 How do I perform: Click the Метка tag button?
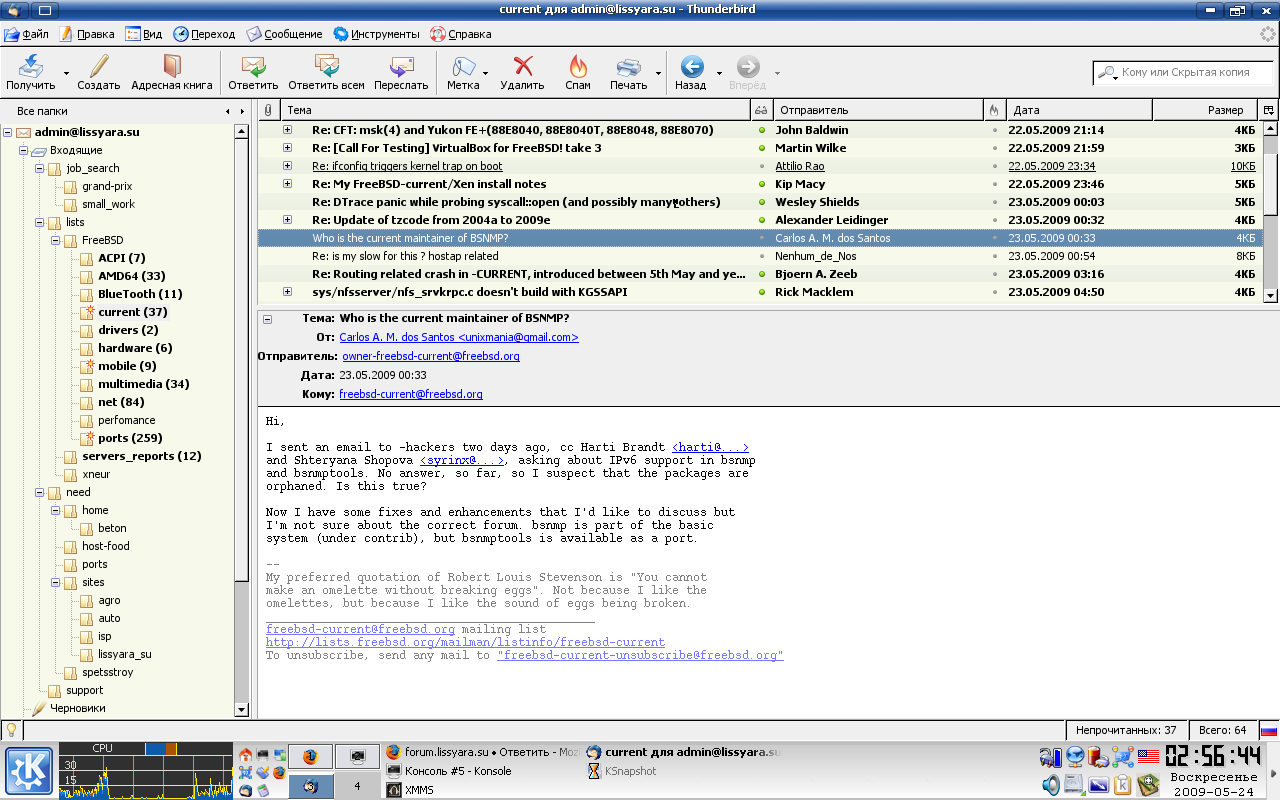463,72
